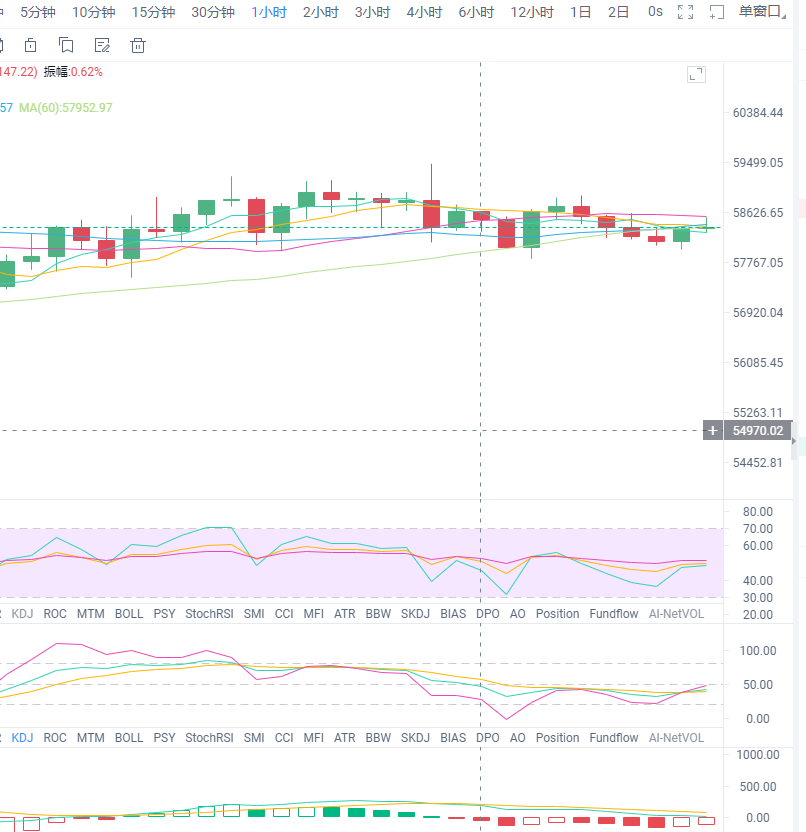Open the 单窗口 layout dropdown
This screenshot has height=832, width=806.
[x=762, y=12]
